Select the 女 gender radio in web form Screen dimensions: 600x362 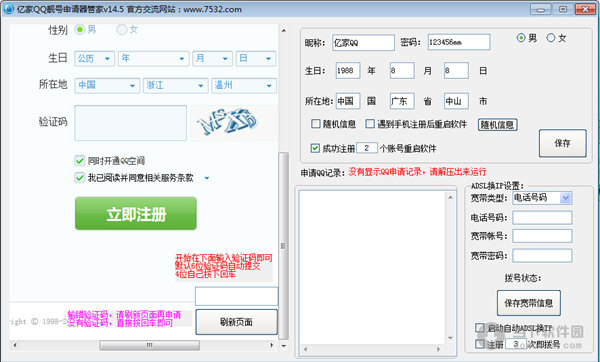[121, 29]
